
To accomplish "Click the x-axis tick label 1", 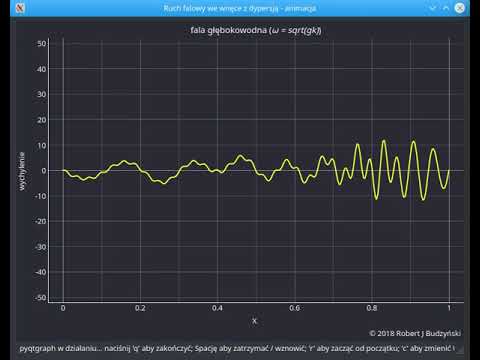I will (x=449, y=308).
